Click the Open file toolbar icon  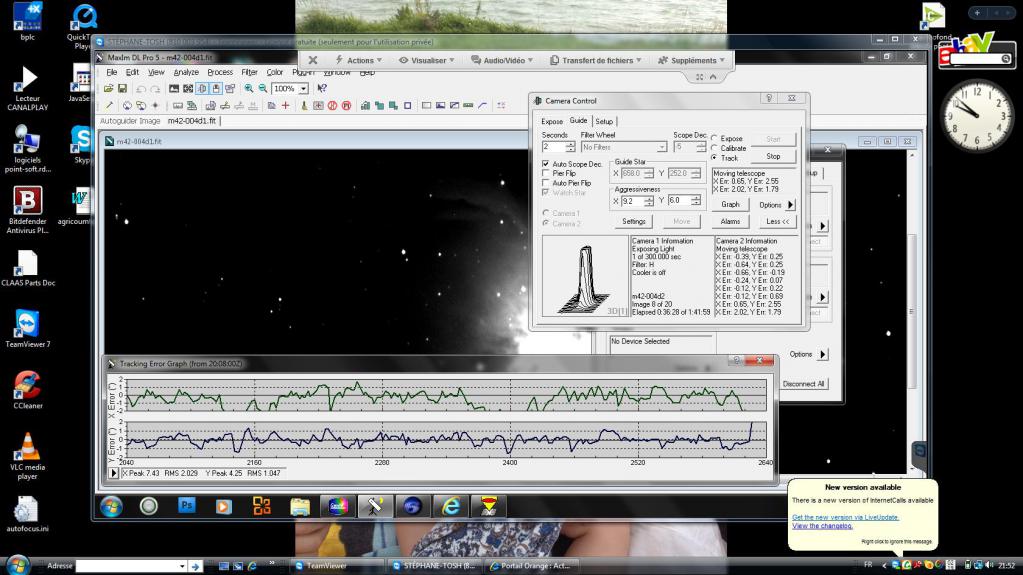(x=108, y=89)
